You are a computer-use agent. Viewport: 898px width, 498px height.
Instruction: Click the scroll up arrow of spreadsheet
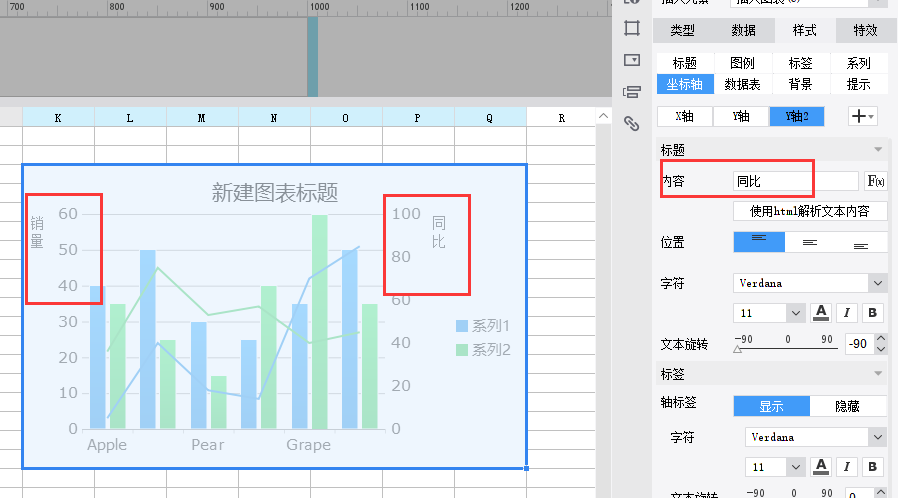coord(603,116)
